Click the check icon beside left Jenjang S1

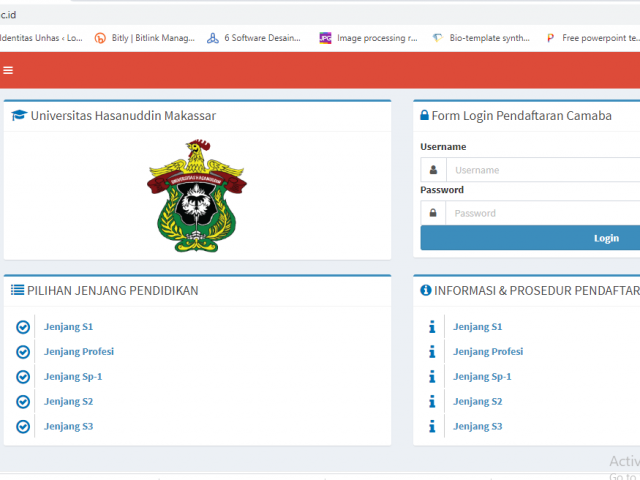23,327
